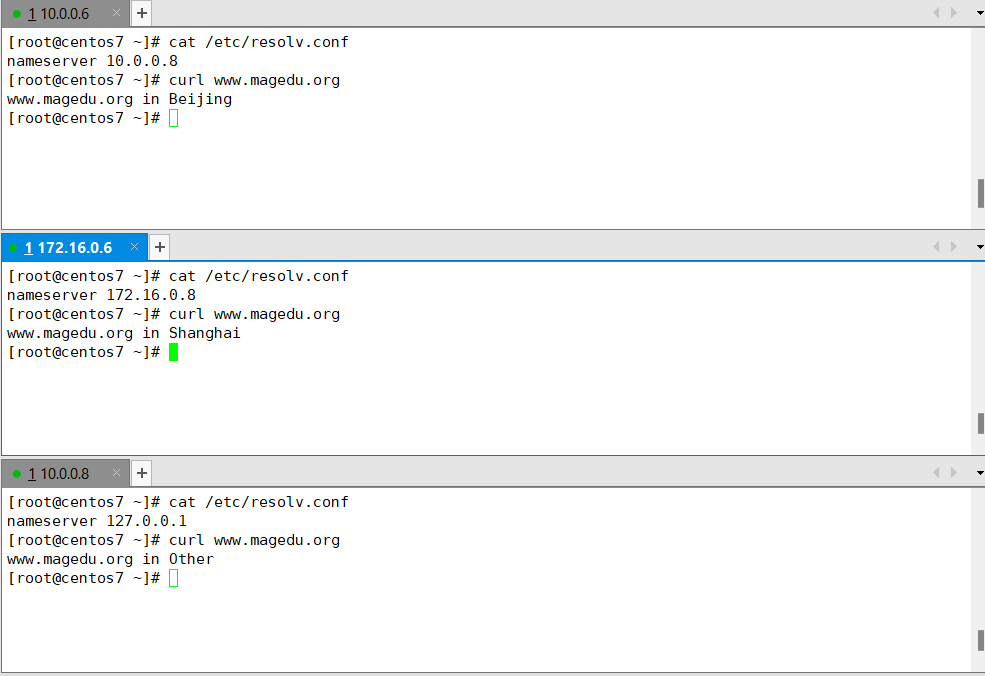Click scrollbar thumb in 10.0.0.6 pane

980,193
